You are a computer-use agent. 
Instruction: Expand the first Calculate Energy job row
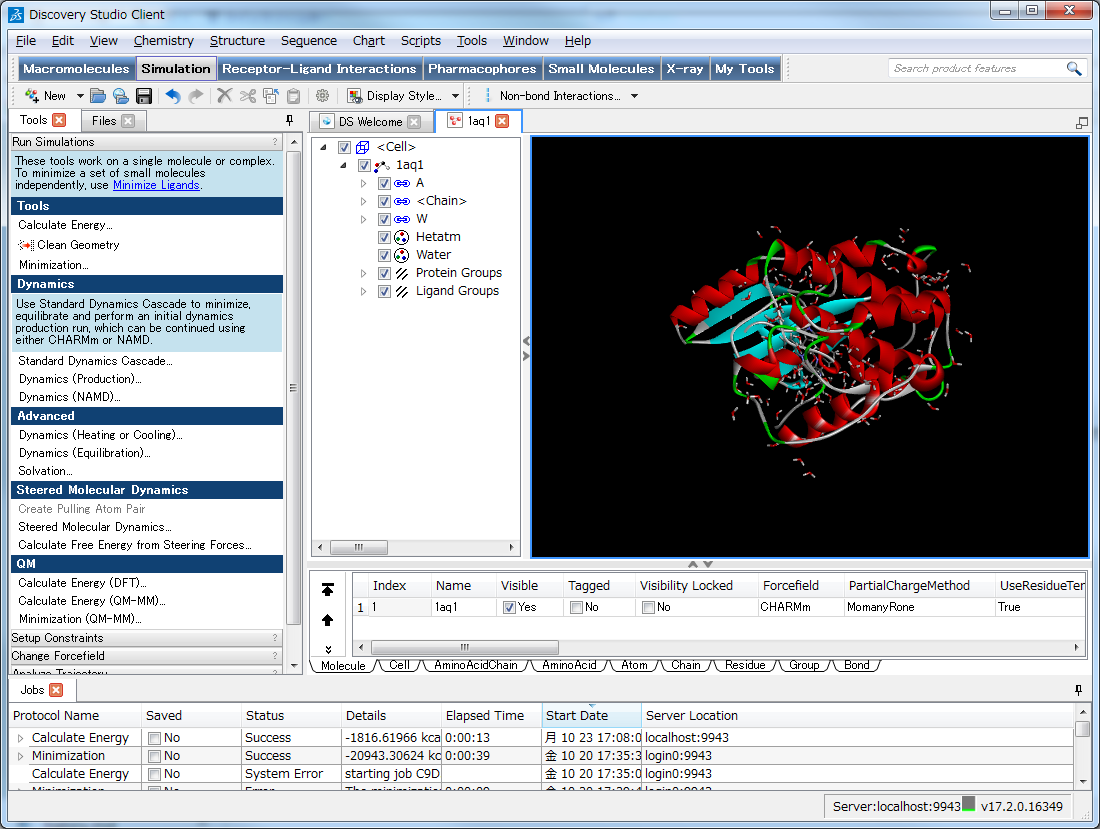click(x=20, y=738)
